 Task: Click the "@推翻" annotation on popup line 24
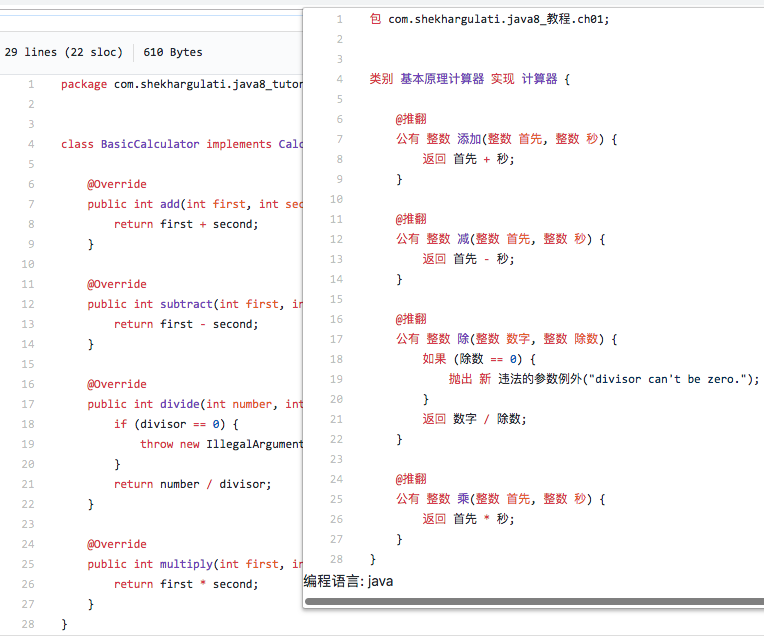pyautogui.click(x=411, y=479)
